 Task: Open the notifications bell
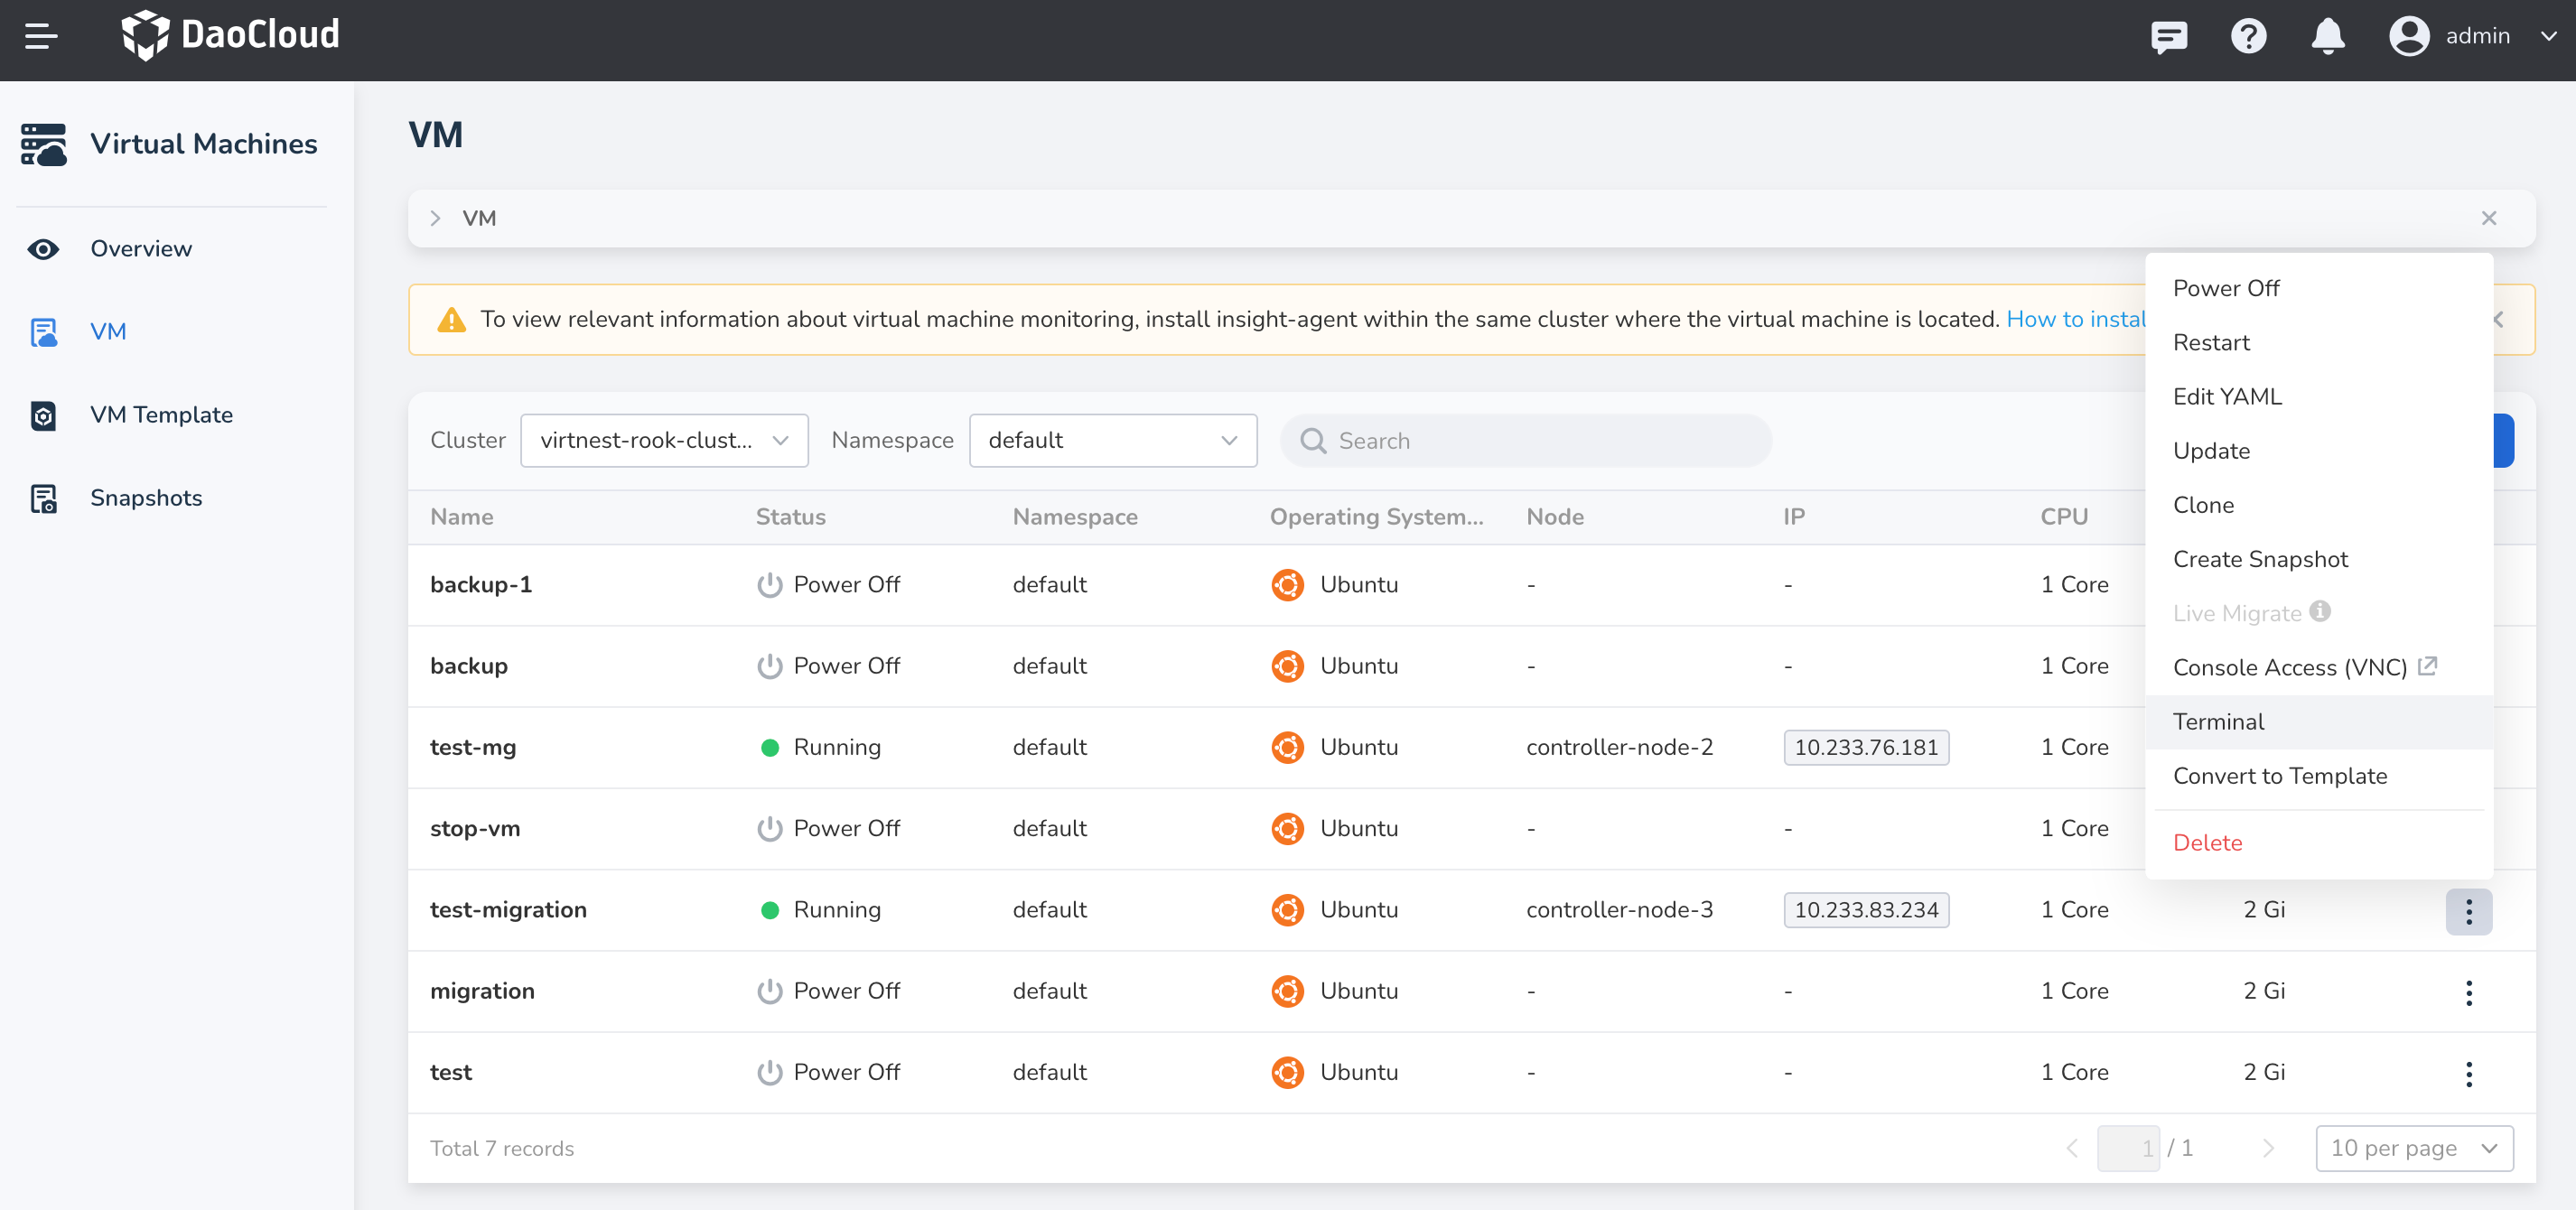2327,36
